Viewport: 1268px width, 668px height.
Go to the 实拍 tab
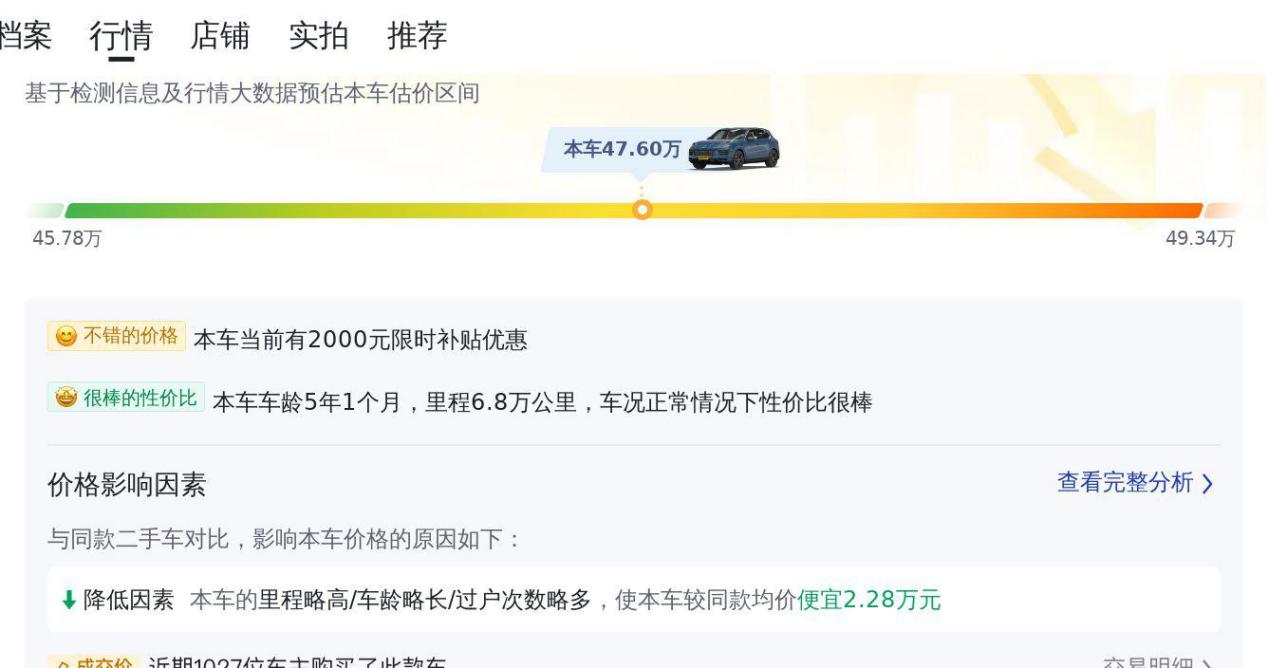[x=319, y=36]
